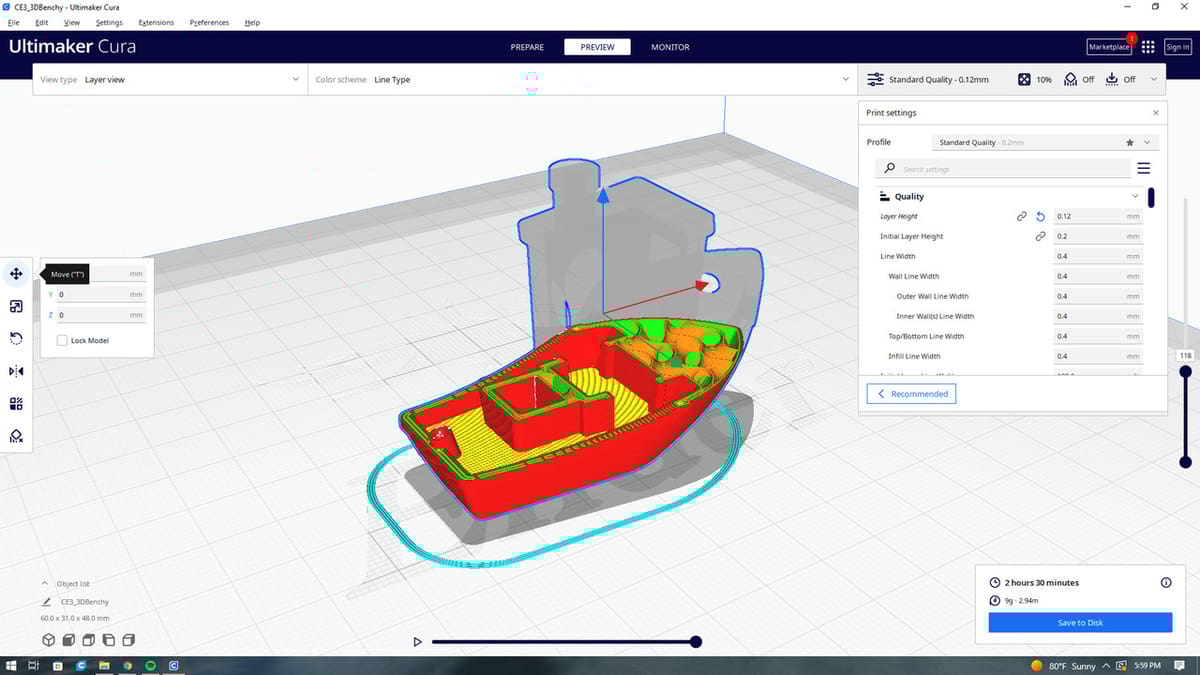Close the Print settings panel
The height and width of the screenshot is (675, 1200).
click(x=1156, y=113)
